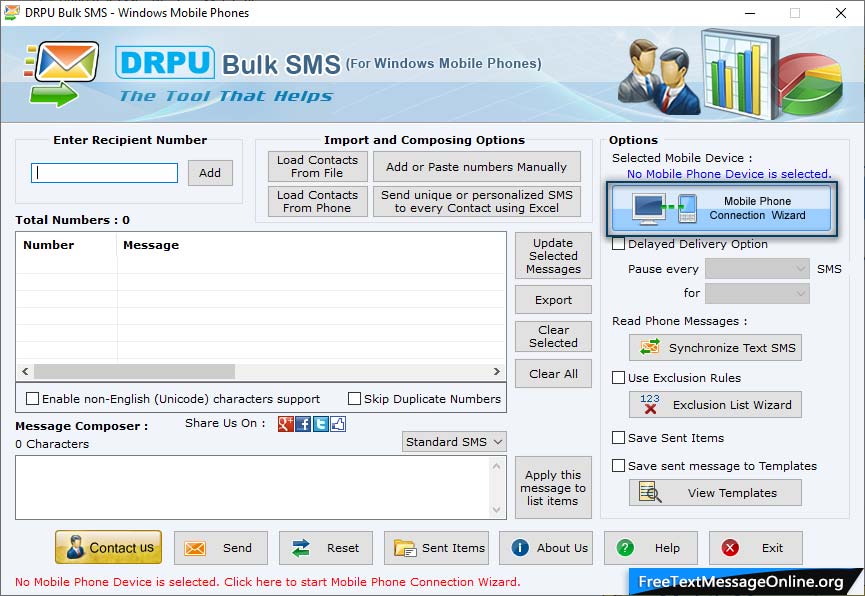Click 'No Mobile Phone Device is selected' blue link
This screenshot has width=865, height=596.
[x=729, y=174]
